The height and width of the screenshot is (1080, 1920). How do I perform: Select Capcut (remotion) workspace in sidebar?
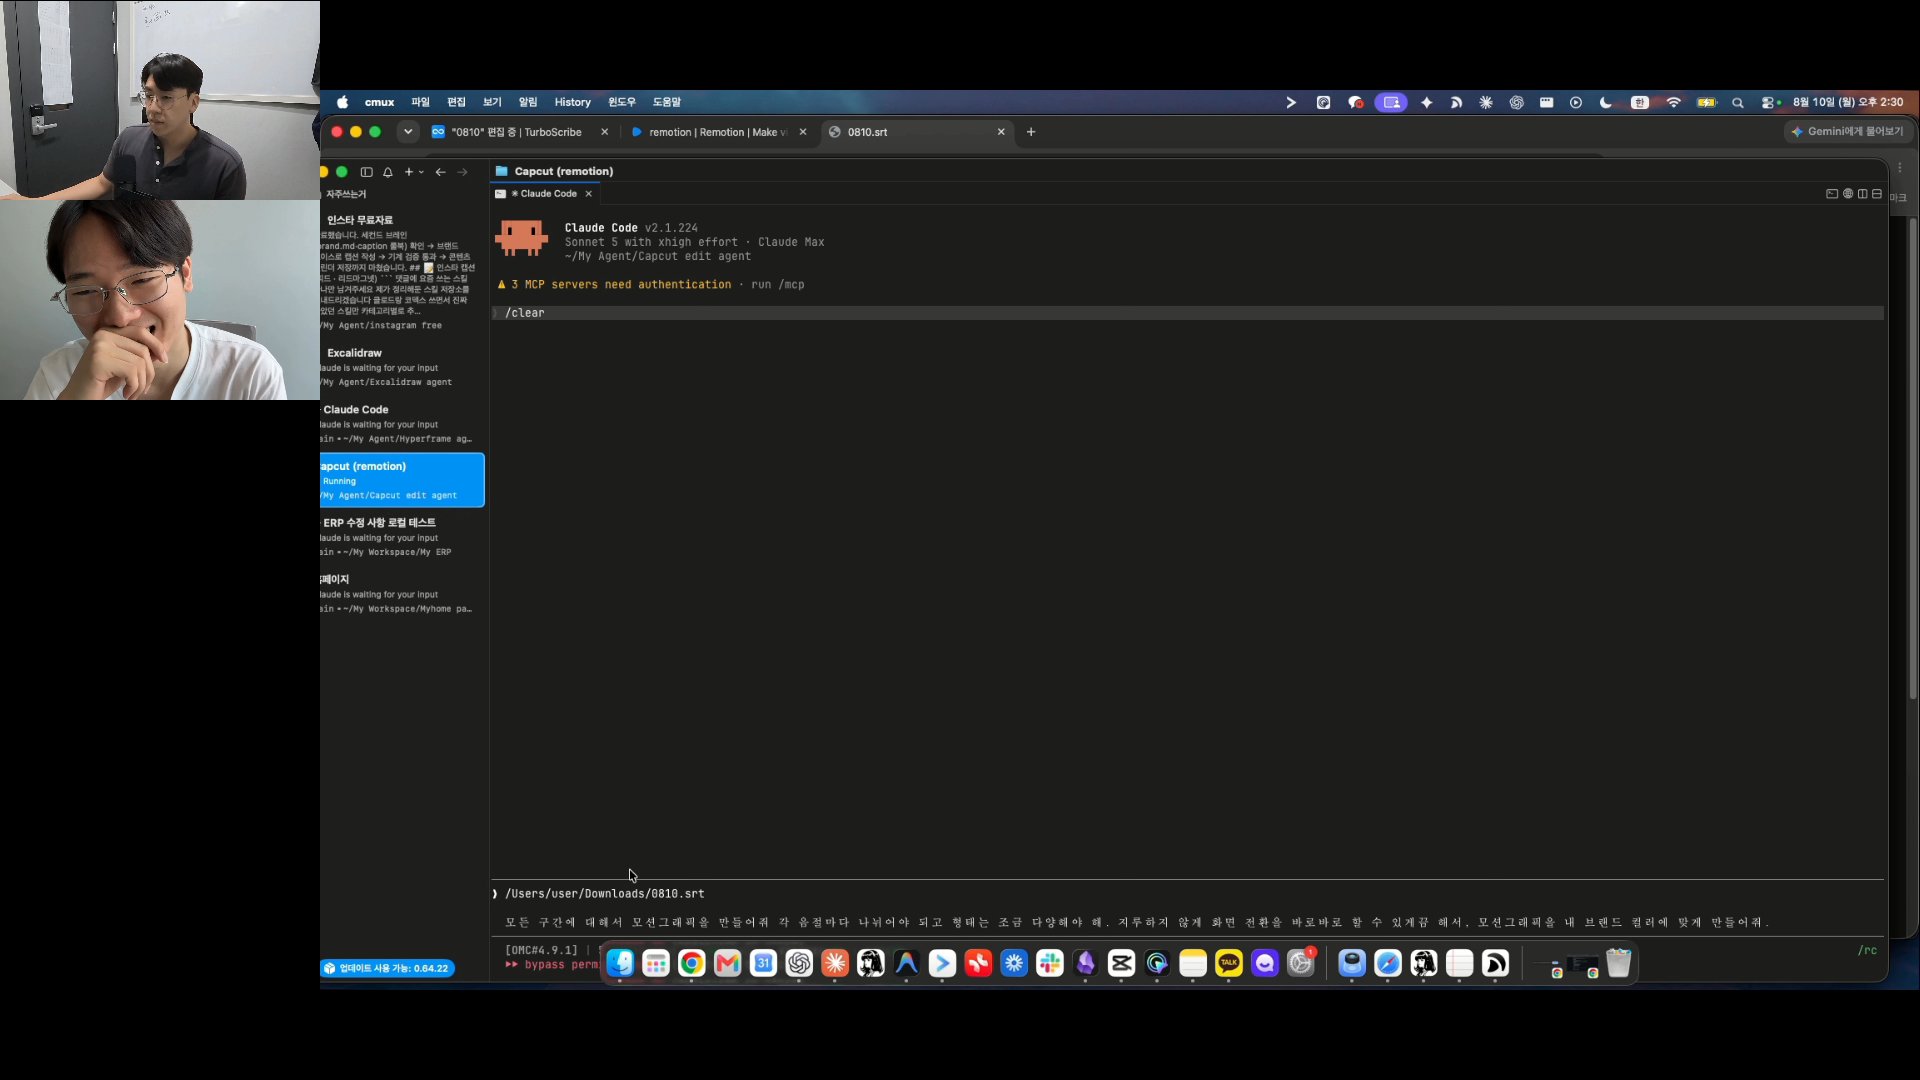402,480
